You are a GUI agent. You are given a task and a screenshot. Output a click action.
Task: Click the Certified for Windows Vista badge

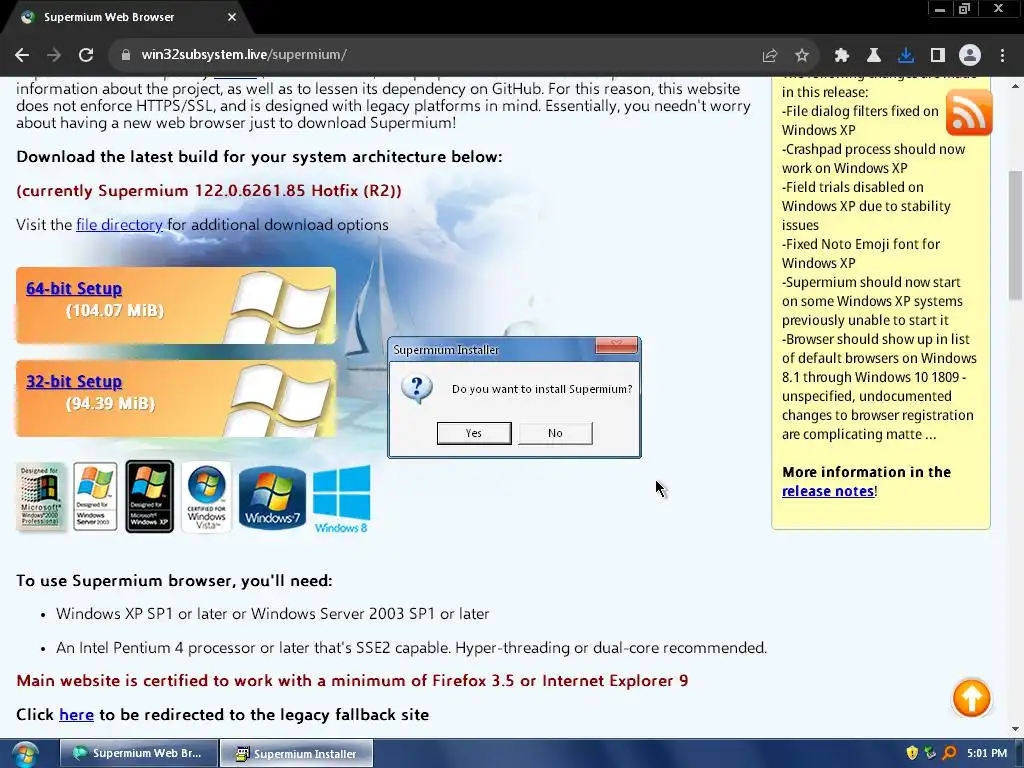(206, 498)
